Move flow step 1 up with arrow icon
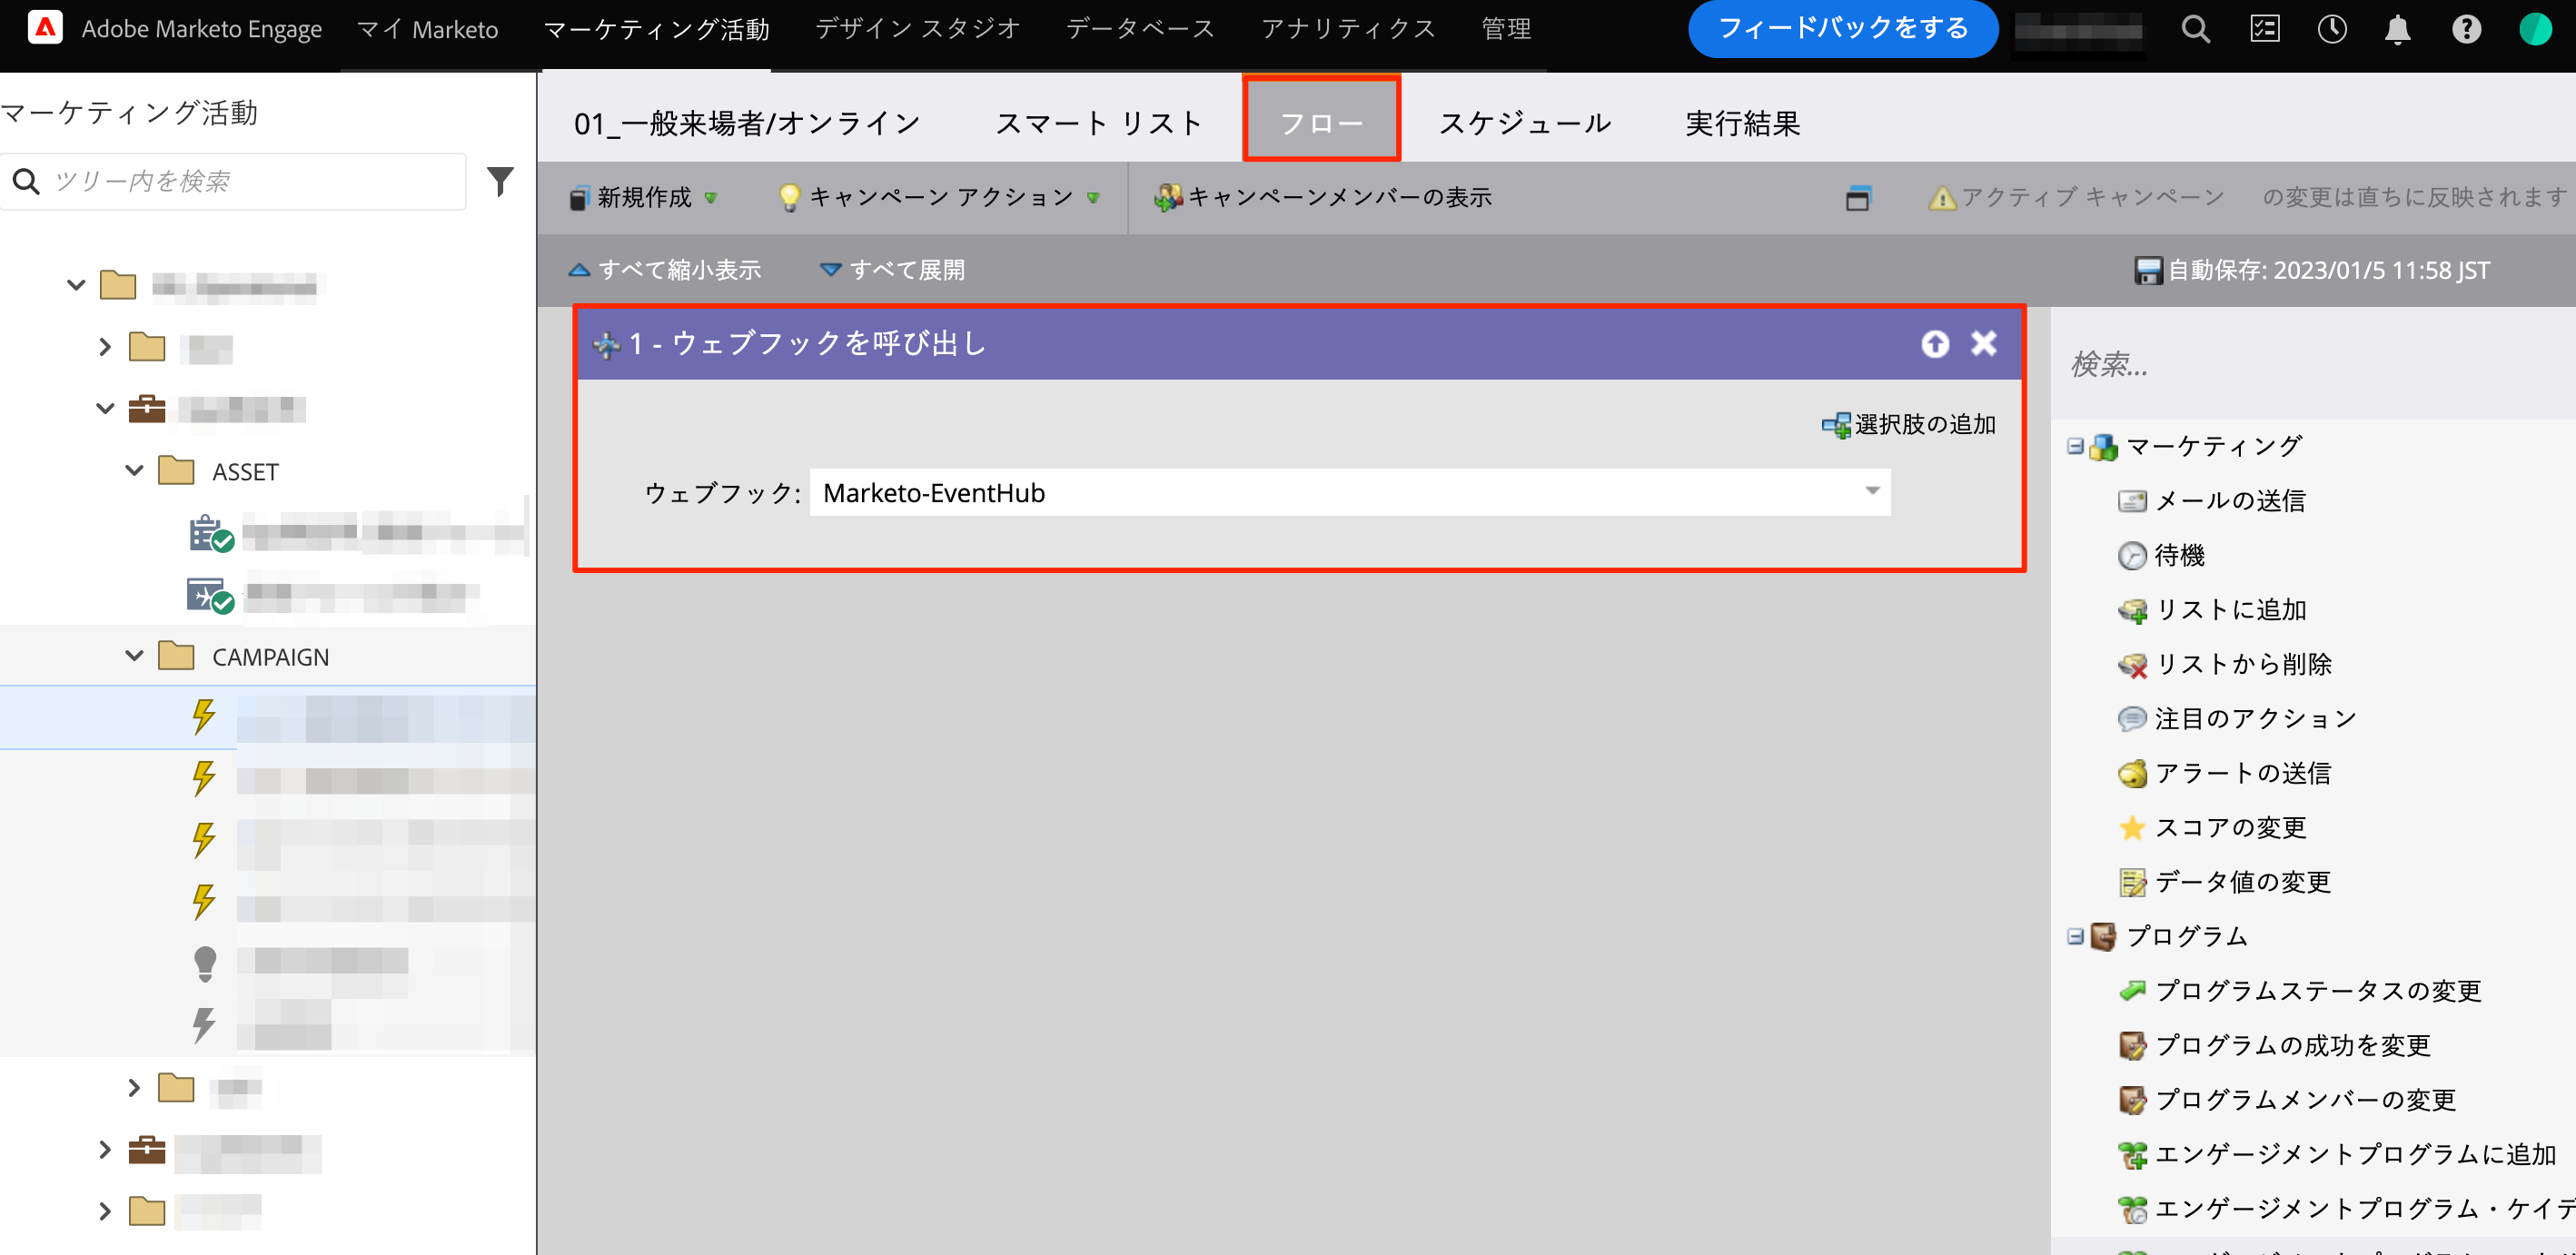Screen dimensions: 2576x1255 point(1934,344)
